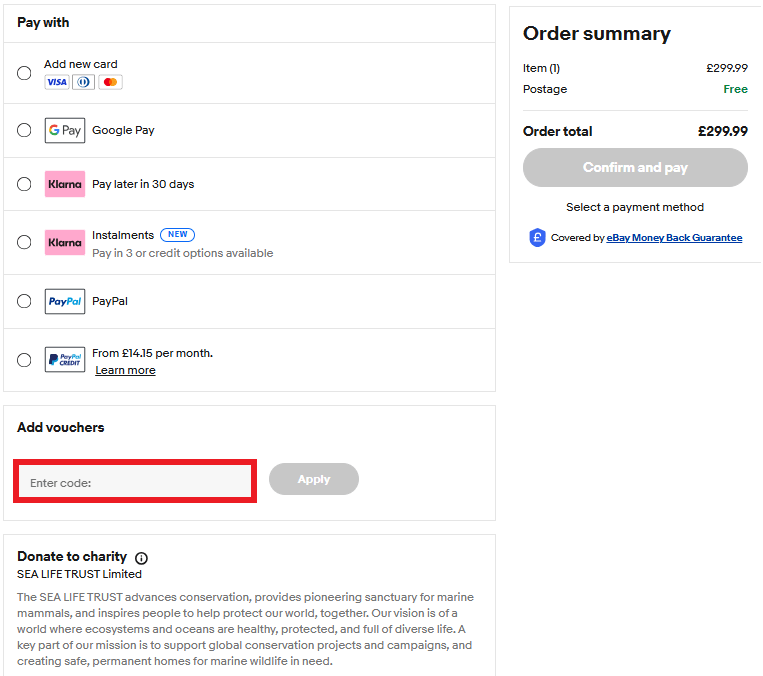The height and width of the screenshot is (676, 763).
Task: Click the Klarna logo beside Instalments
Action: click(x=65, y=242)
